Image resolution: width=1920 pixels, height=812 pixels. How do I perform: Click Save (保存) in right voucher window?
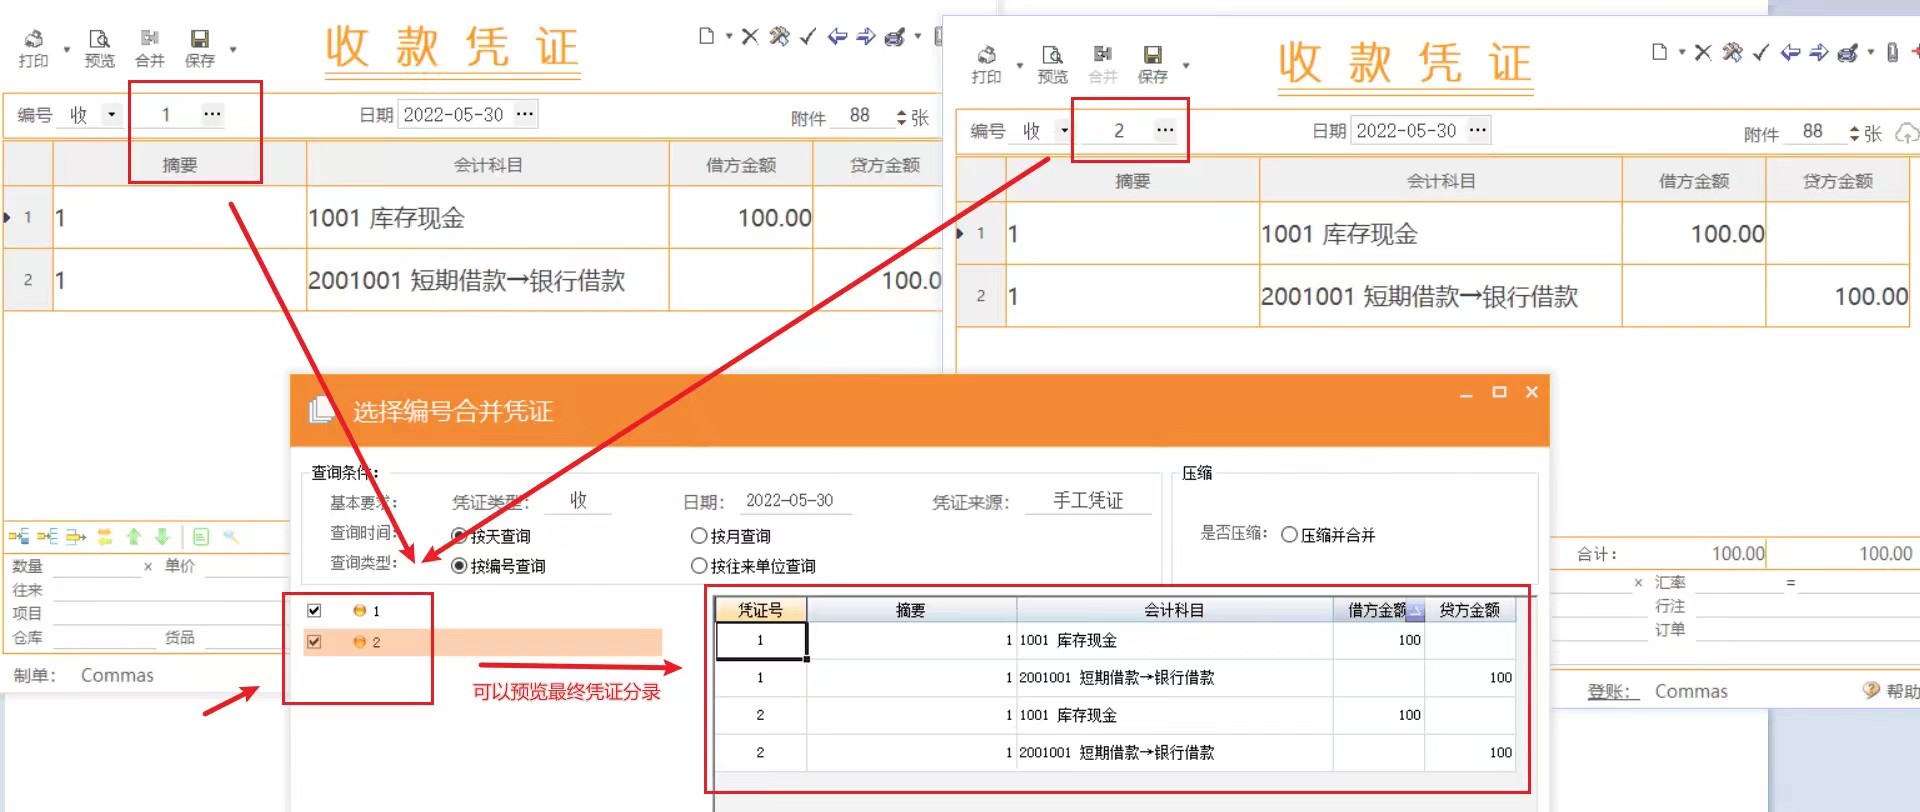(1152, 64)
